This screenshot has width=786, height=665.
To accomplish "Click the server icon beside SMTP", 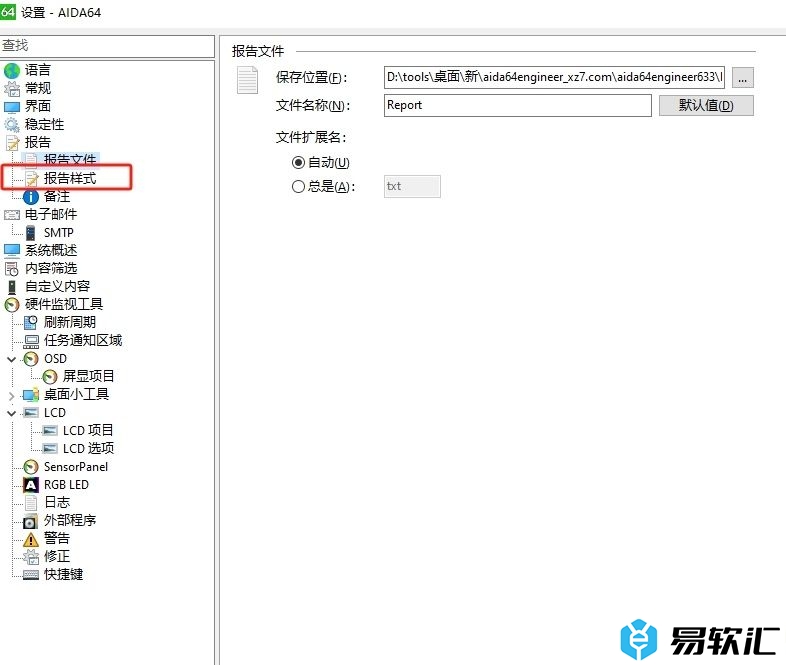I will (x=31, y=233).
